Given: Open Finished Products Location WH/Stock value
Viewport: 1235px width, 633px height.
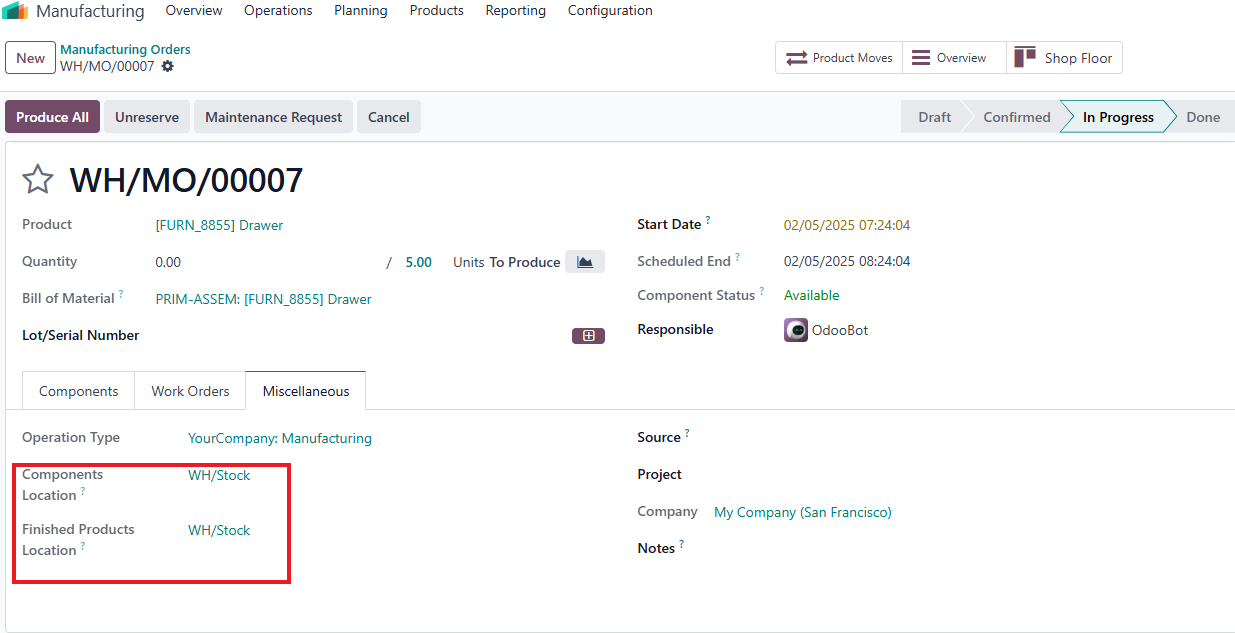Looking at the screenshot, I should click(x=219, y=530).
